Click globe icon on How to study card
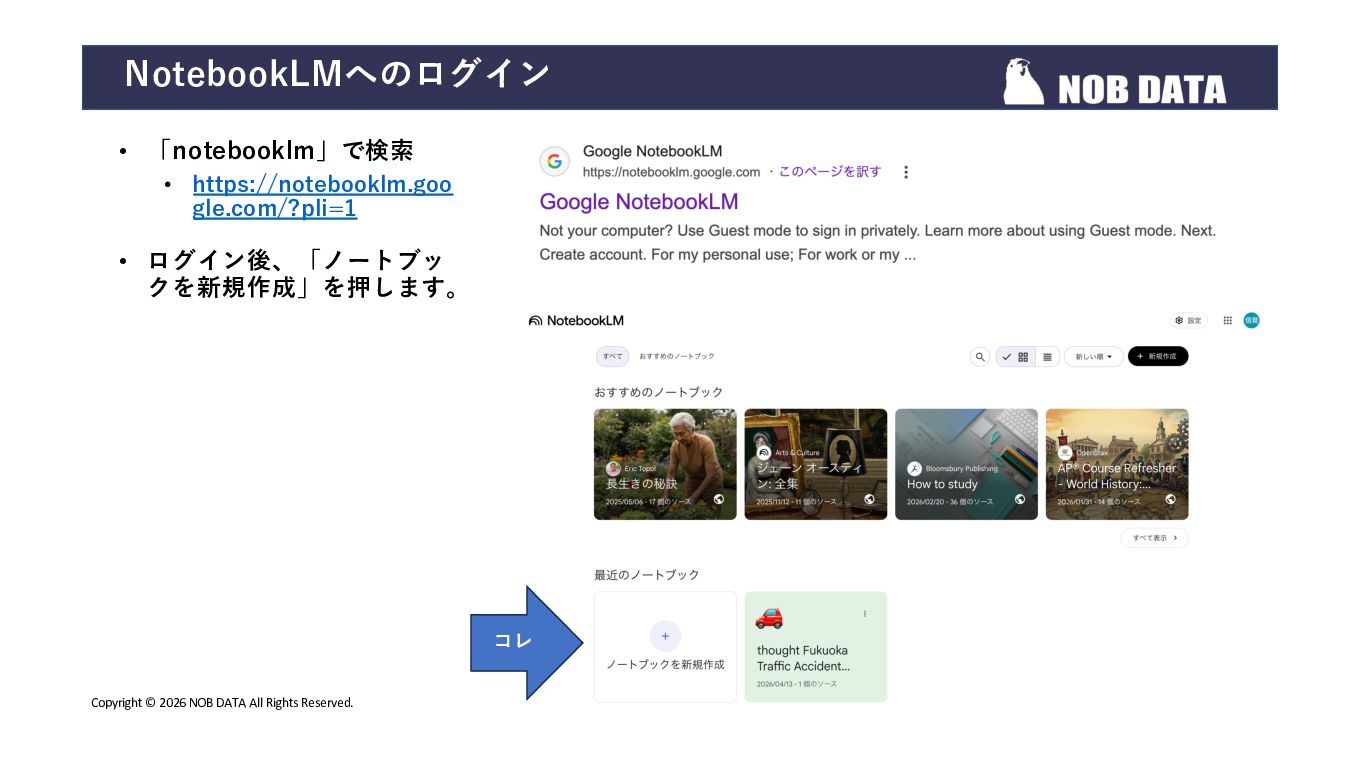Image resolution: width=1361 pixels, height=765 pixels. pyautogui.click(x=1020, y=500)
